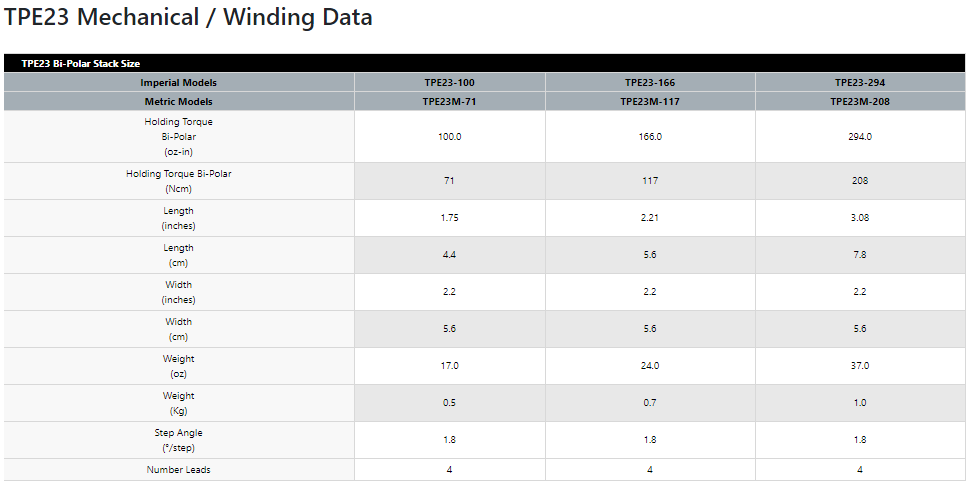
Task: Select the 294.0 holding torque value
Action: pos(860,137)
